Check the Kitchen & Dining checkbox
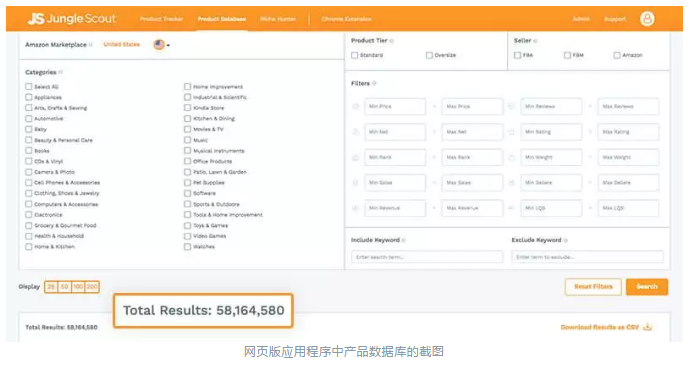Viewport: 690px width, 366px height. [187, 119]
